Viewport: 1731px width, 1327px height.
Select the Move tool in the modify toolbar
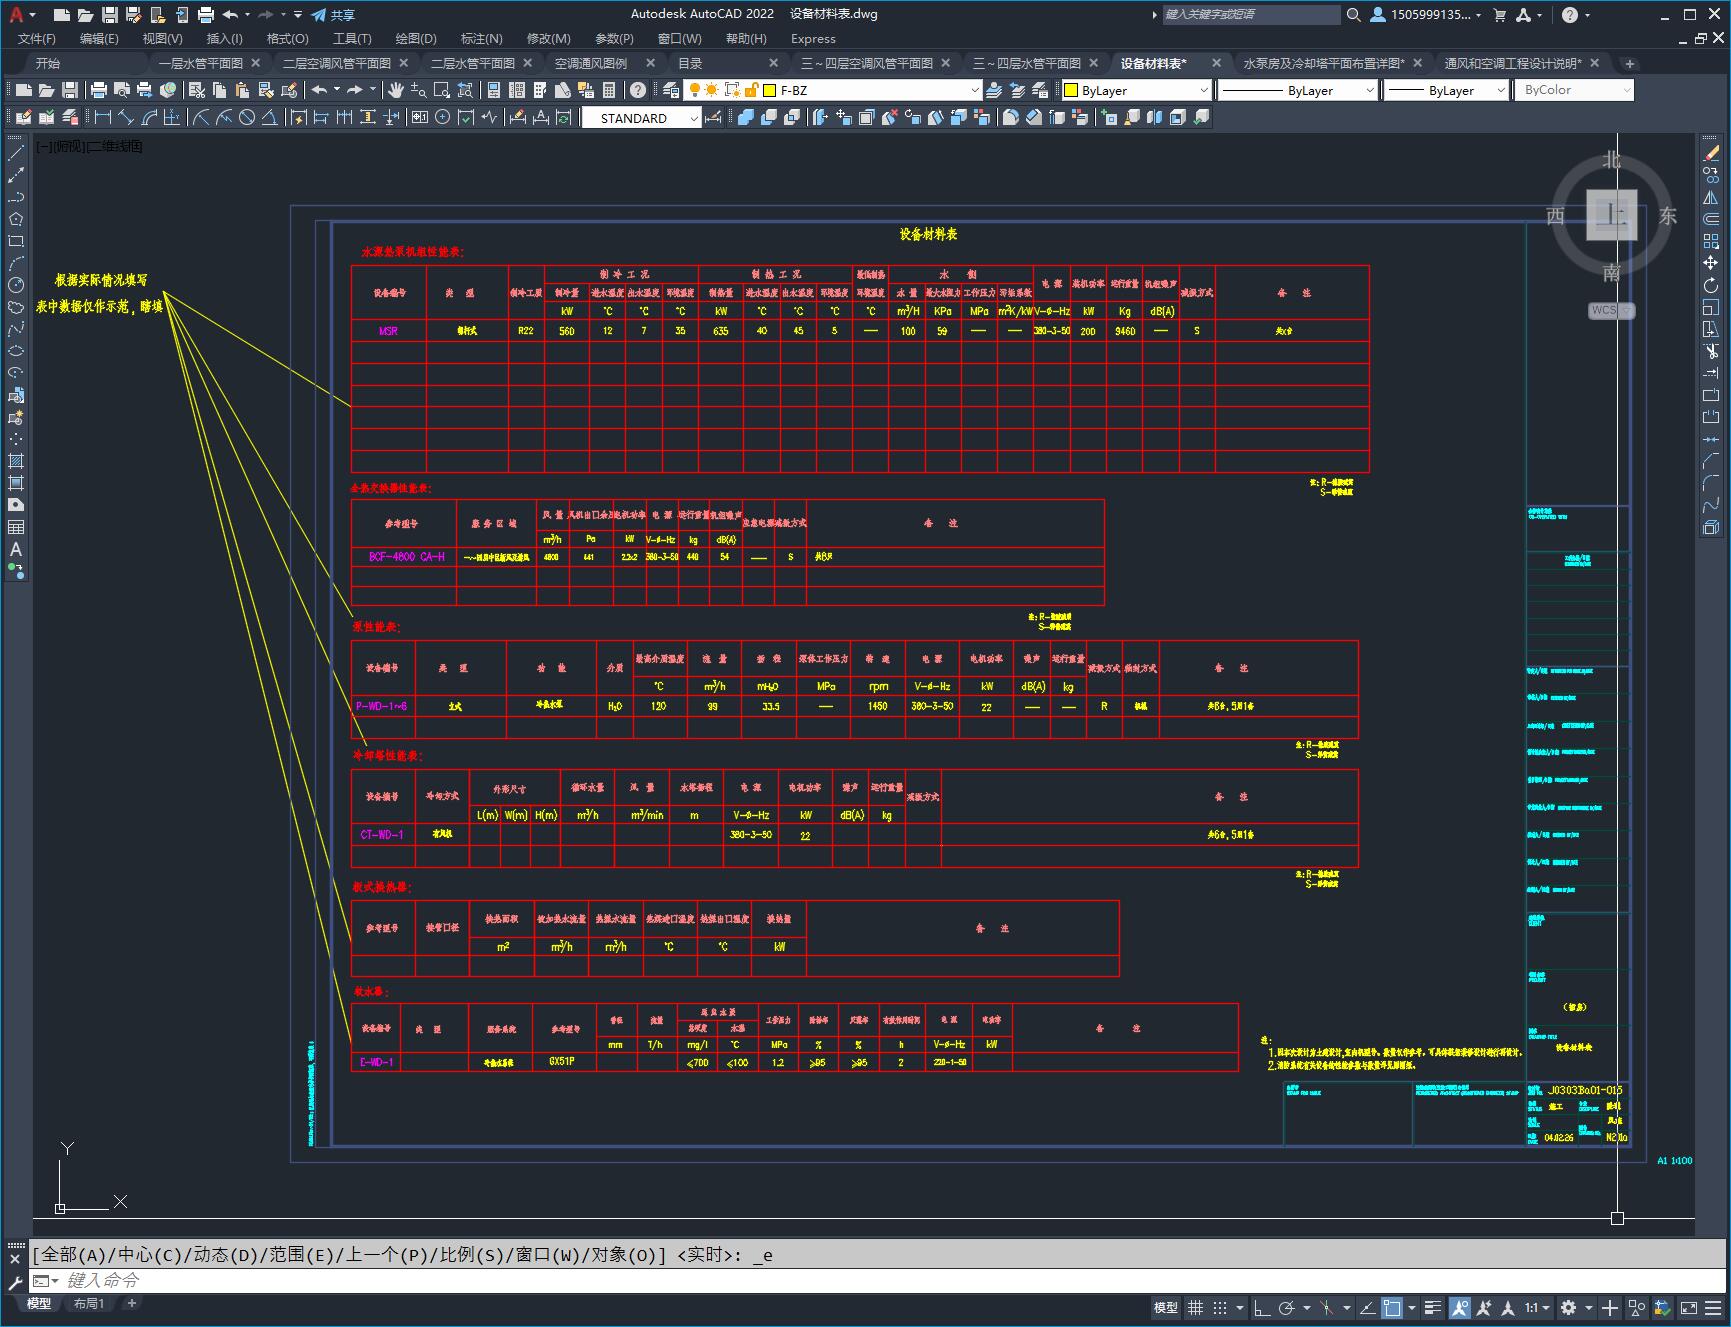click(x=1711, y=264)
